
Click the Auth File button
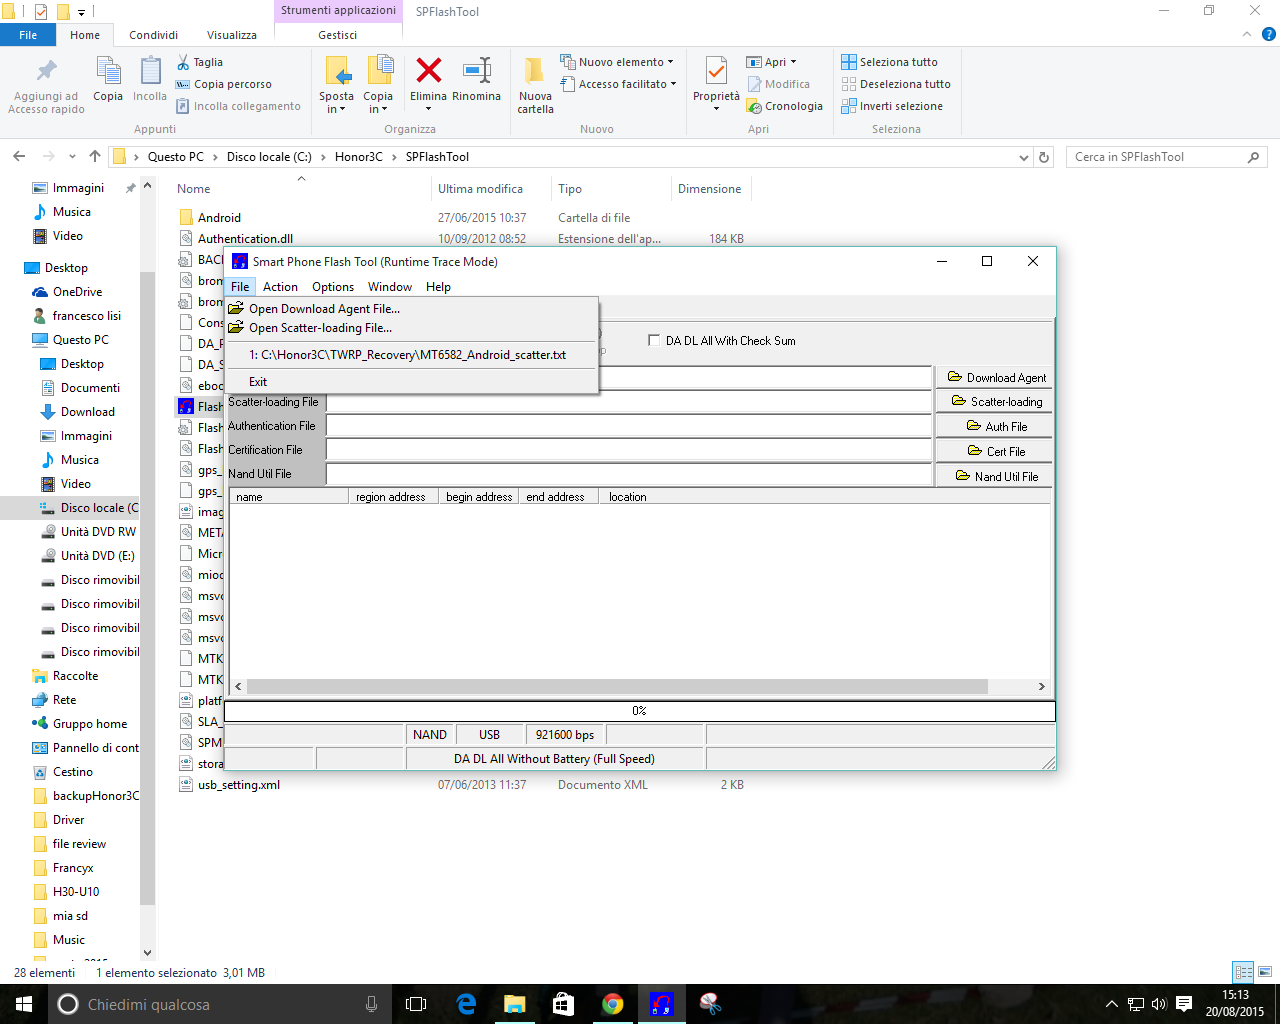[x=996, y=426]
